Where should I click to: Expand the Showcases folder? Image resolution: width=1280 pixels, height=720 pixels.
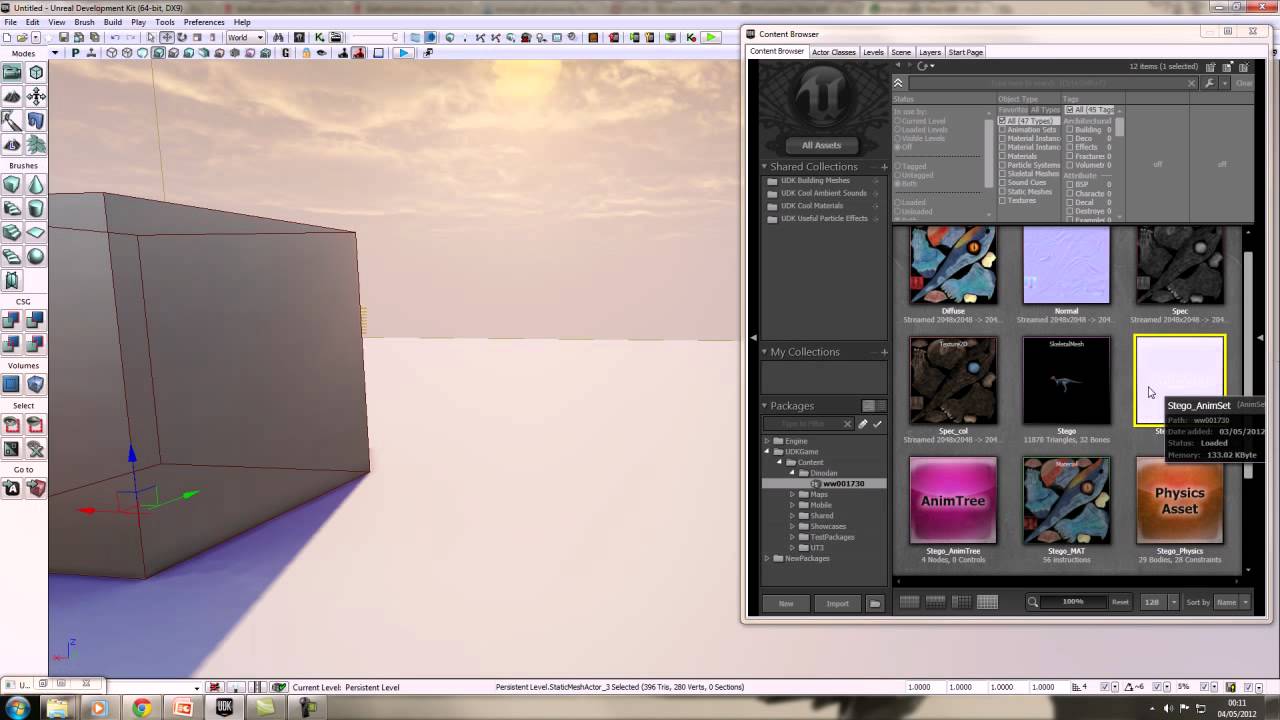point(792,526)
